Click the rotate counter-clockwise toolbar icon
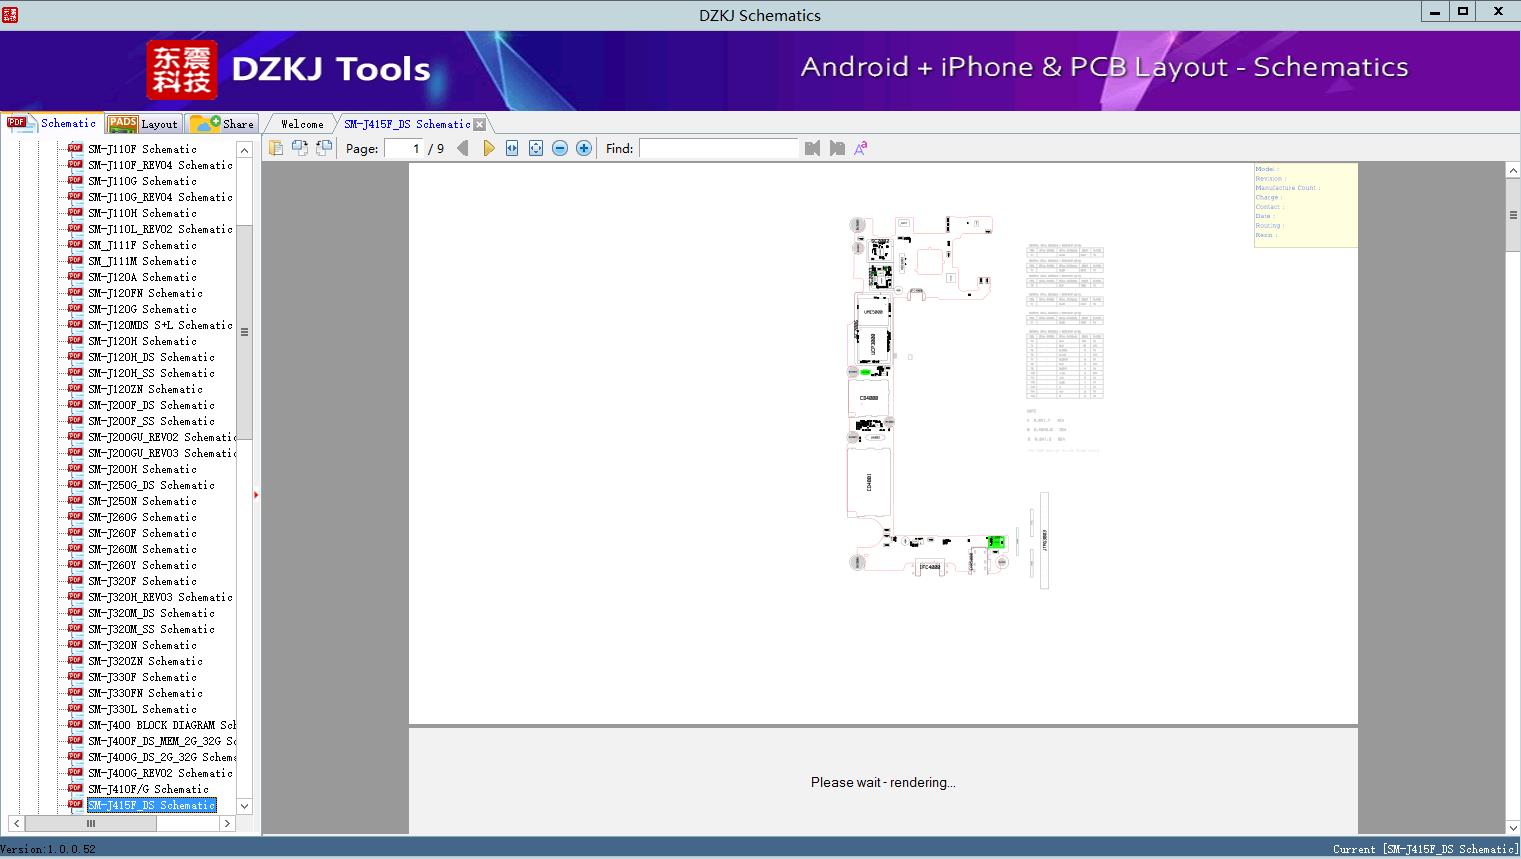The image size is (1521, 859). 300,148
